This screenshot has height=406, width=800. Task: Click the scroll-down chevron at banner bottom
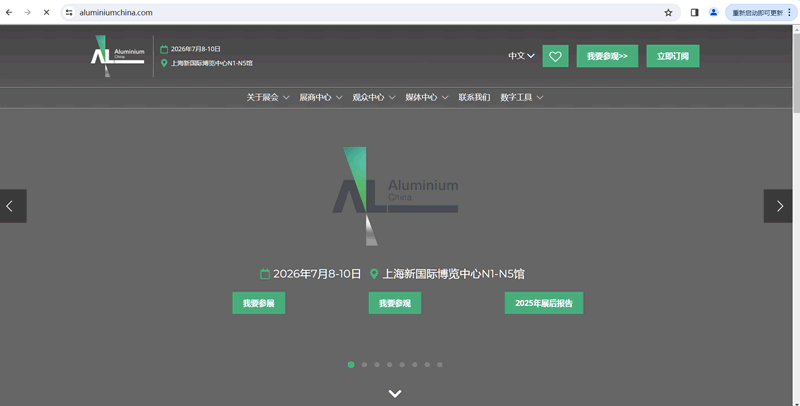pos(395,393)
